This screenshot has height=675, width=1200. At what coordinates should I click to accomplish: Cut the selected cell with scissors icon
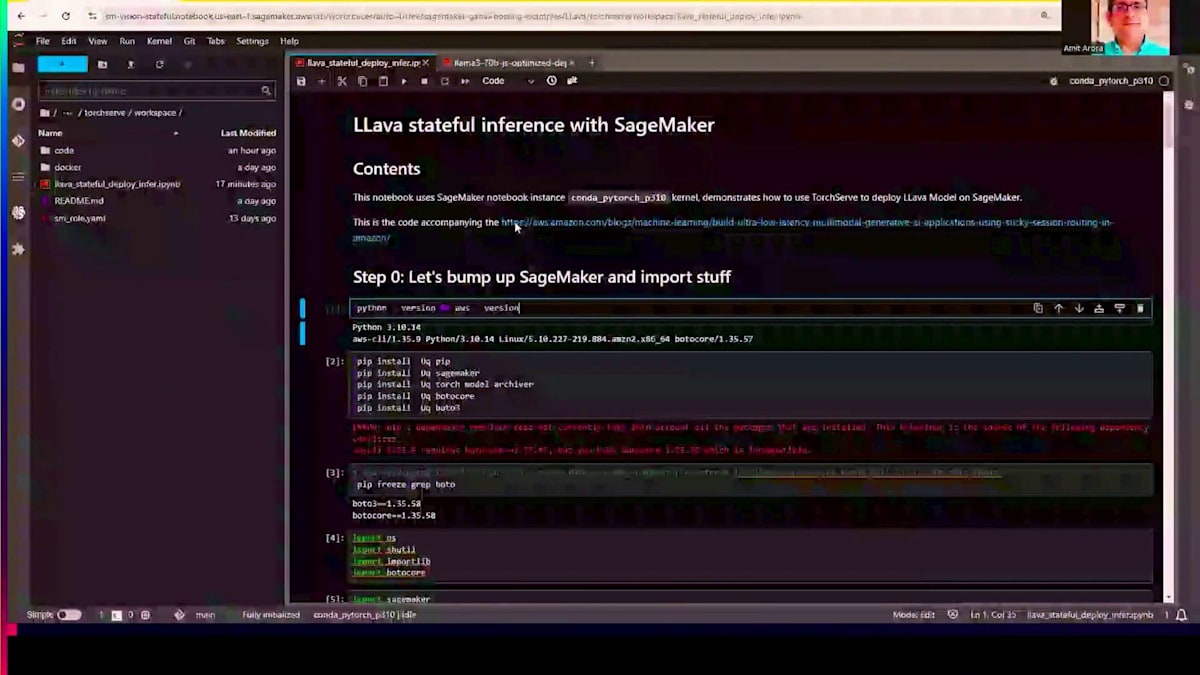(x=342, y=81)
